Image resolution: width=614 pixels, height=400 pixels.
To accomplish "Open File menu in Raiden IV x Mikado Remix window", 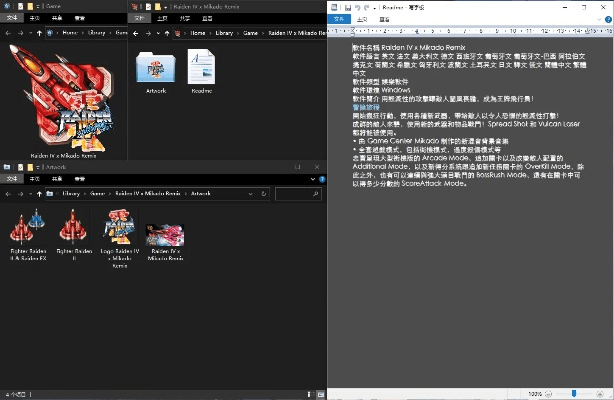I will [139, 18].
